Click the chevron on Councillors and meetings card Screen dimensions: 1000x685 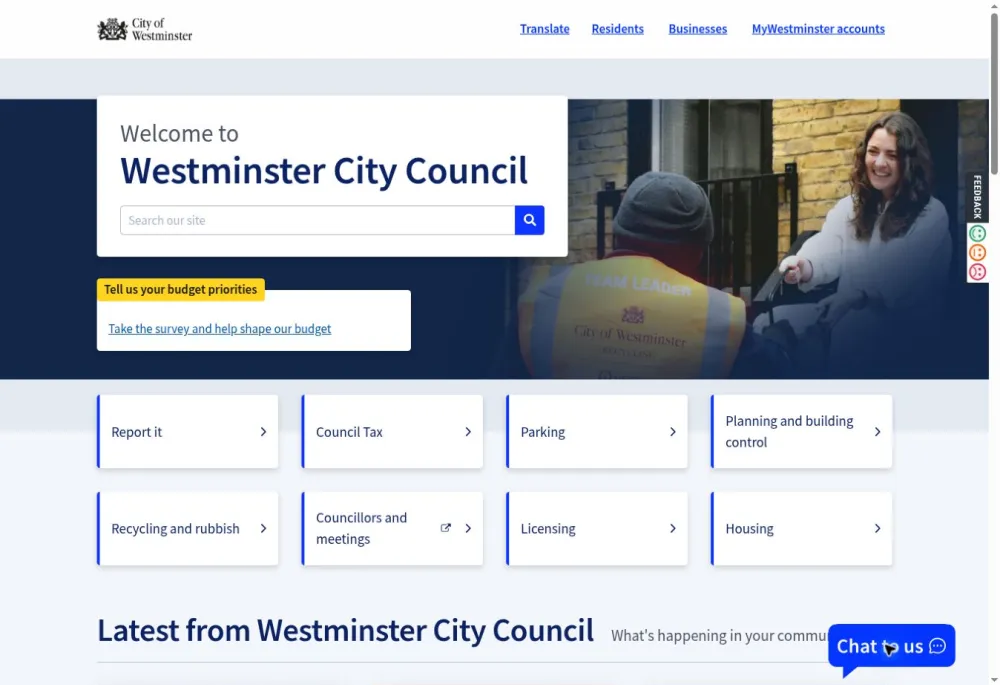(468, 528)
